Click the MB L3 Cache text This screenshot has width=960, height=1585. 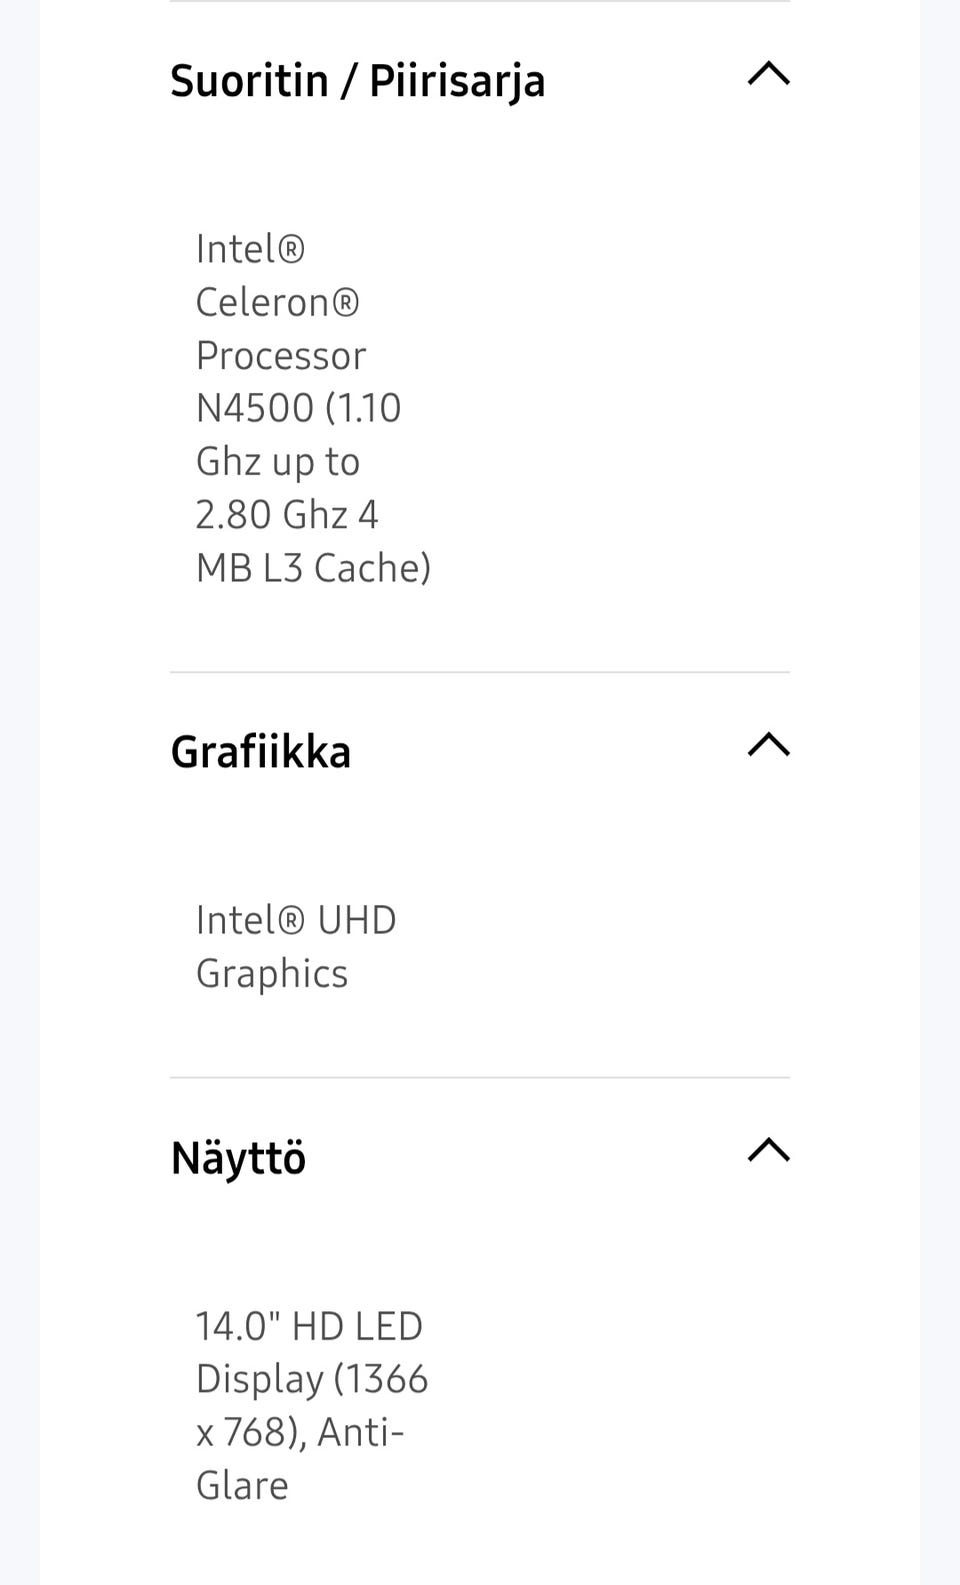point(313,567)
